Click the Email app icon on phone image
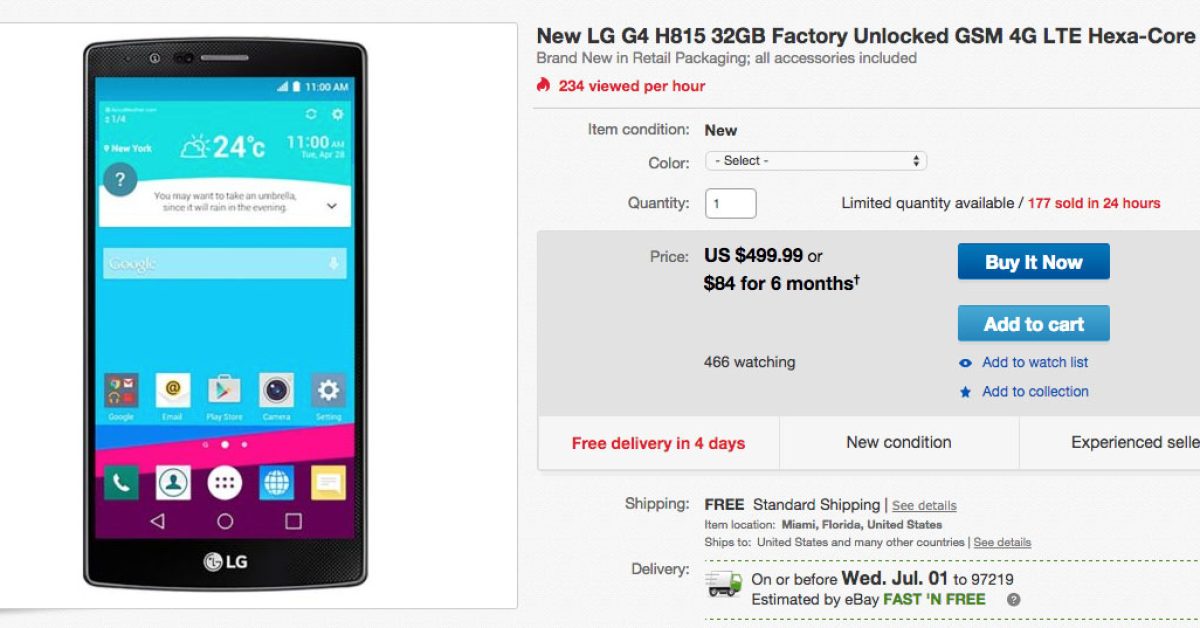The width and height of the screenshot is (1200, 628). pyautogui.click(x=173, y=390)
